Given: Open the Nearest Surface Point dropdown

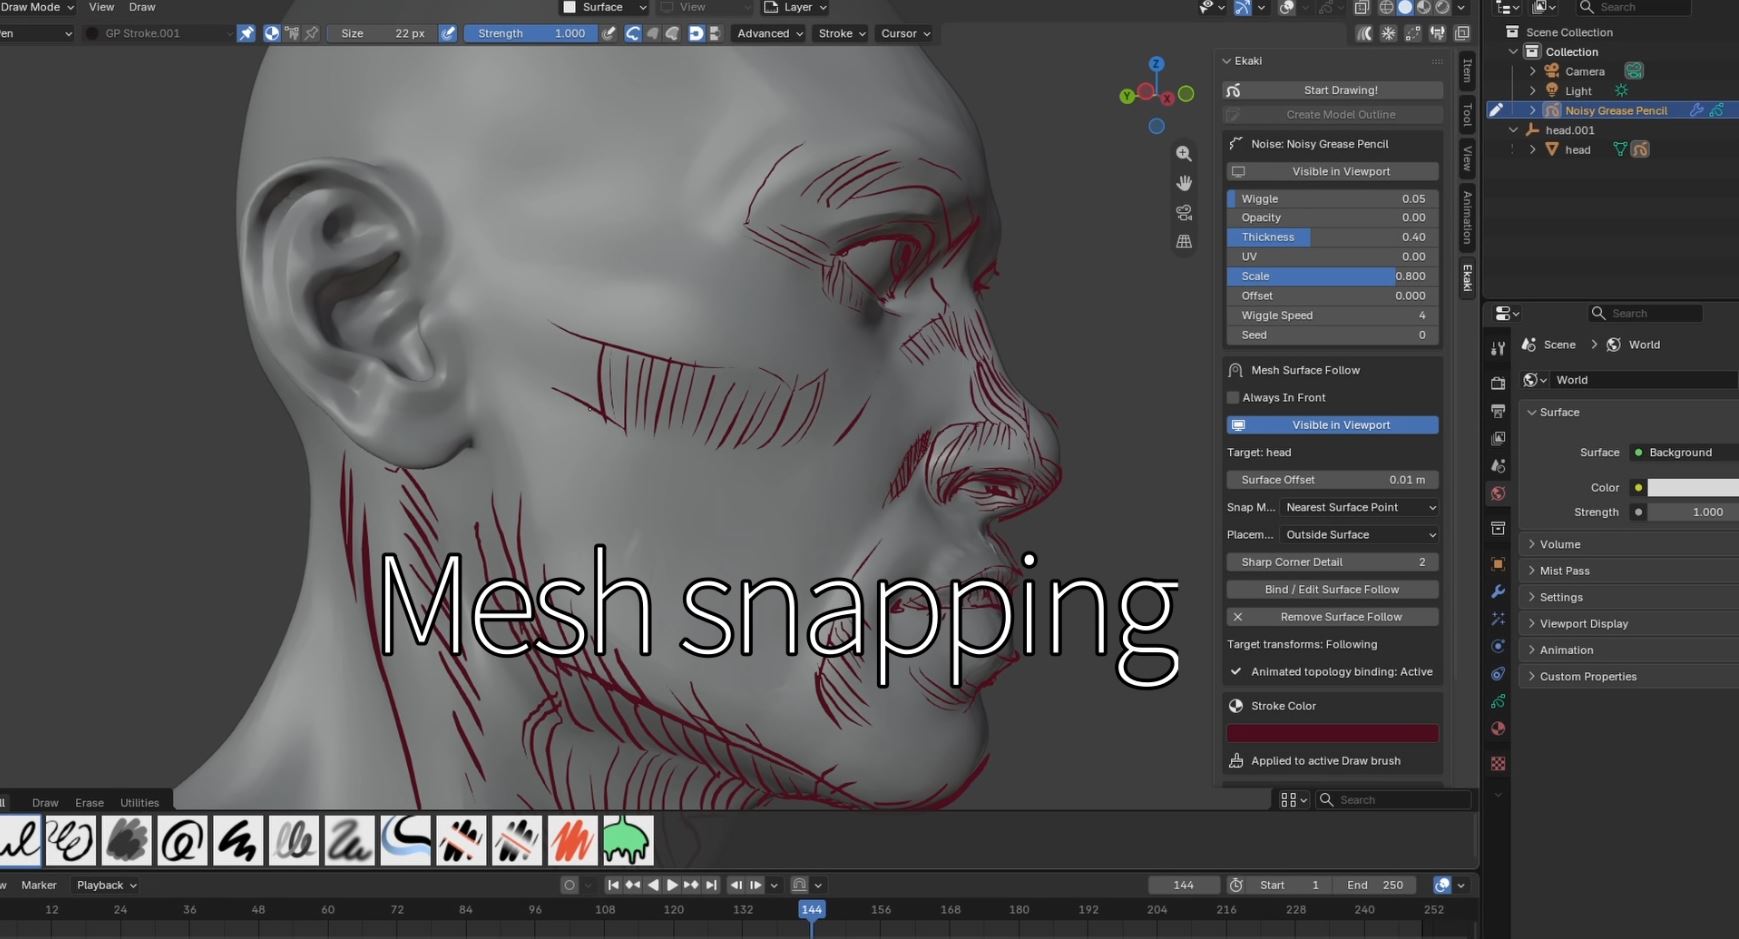Looking at the screenshot, I should point(1359,507).
